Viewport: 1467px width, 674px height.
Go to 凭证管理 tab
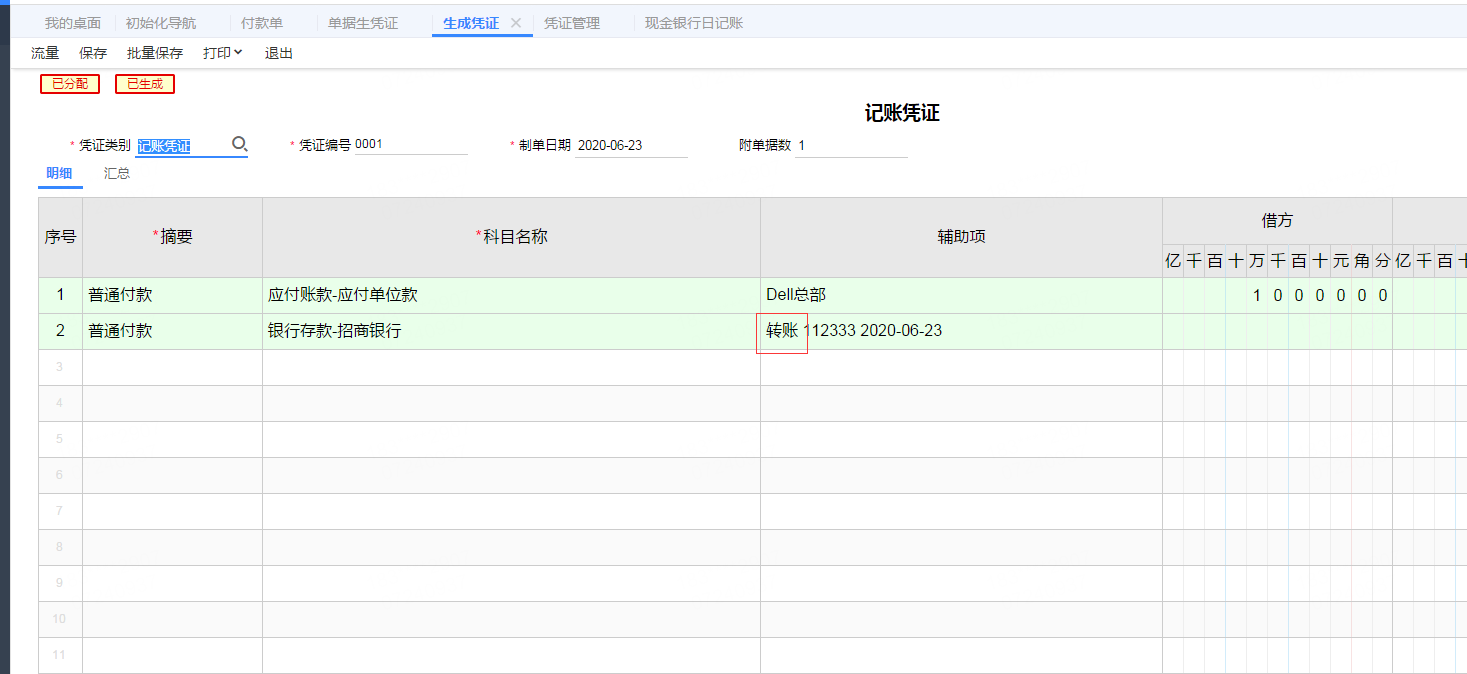click(x=572, y=23)
